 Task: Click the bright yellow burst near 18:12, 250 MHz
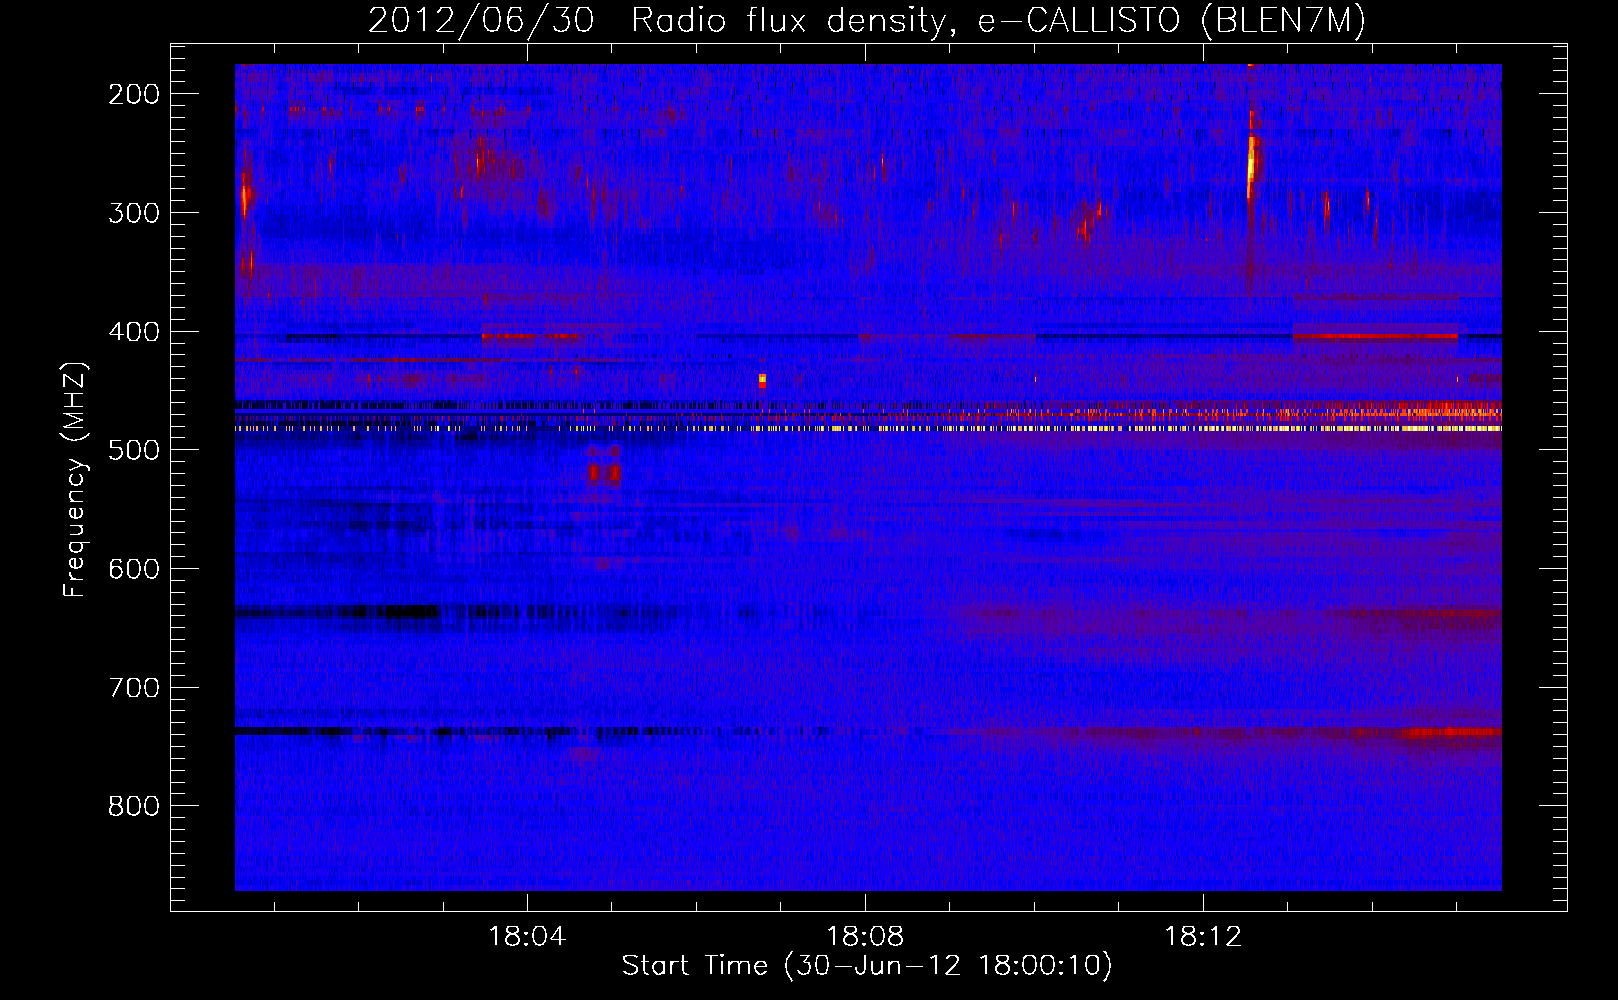[1251, 160]
